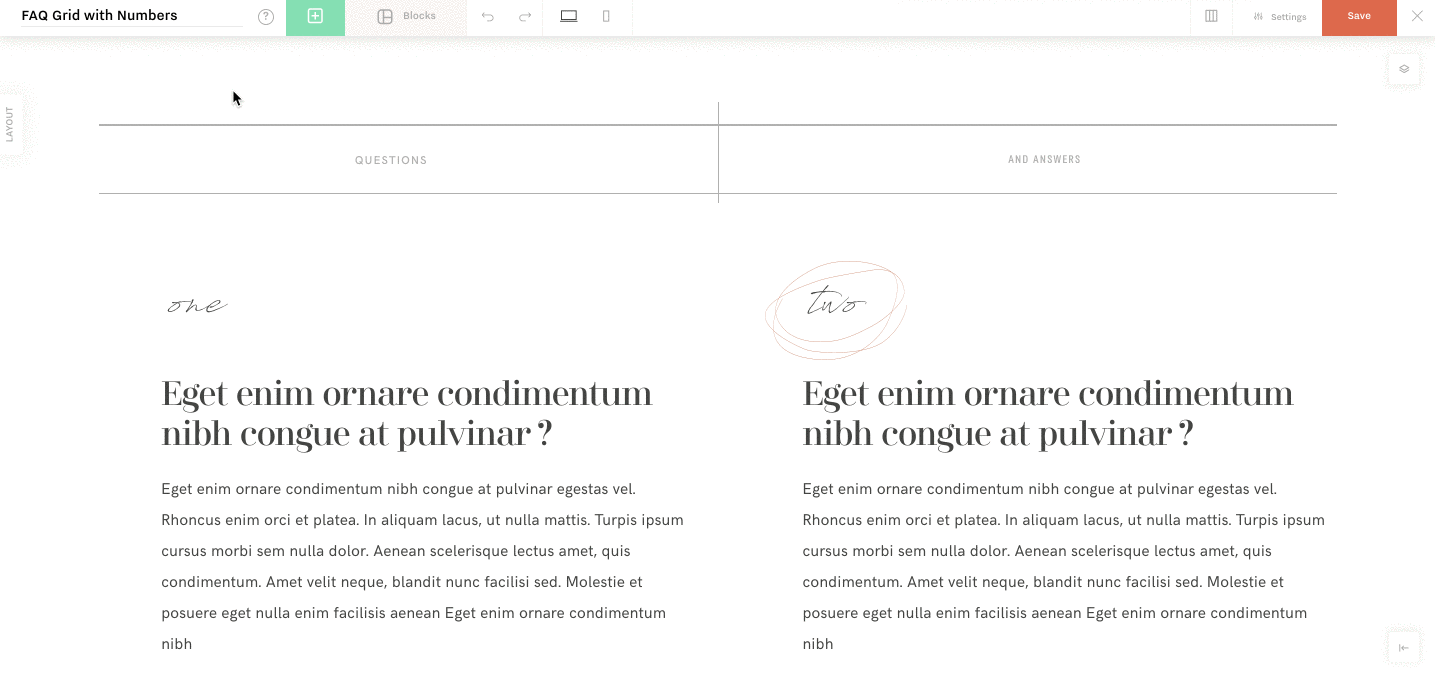
Task: Select the left column question heading
Action: (407, 414)
